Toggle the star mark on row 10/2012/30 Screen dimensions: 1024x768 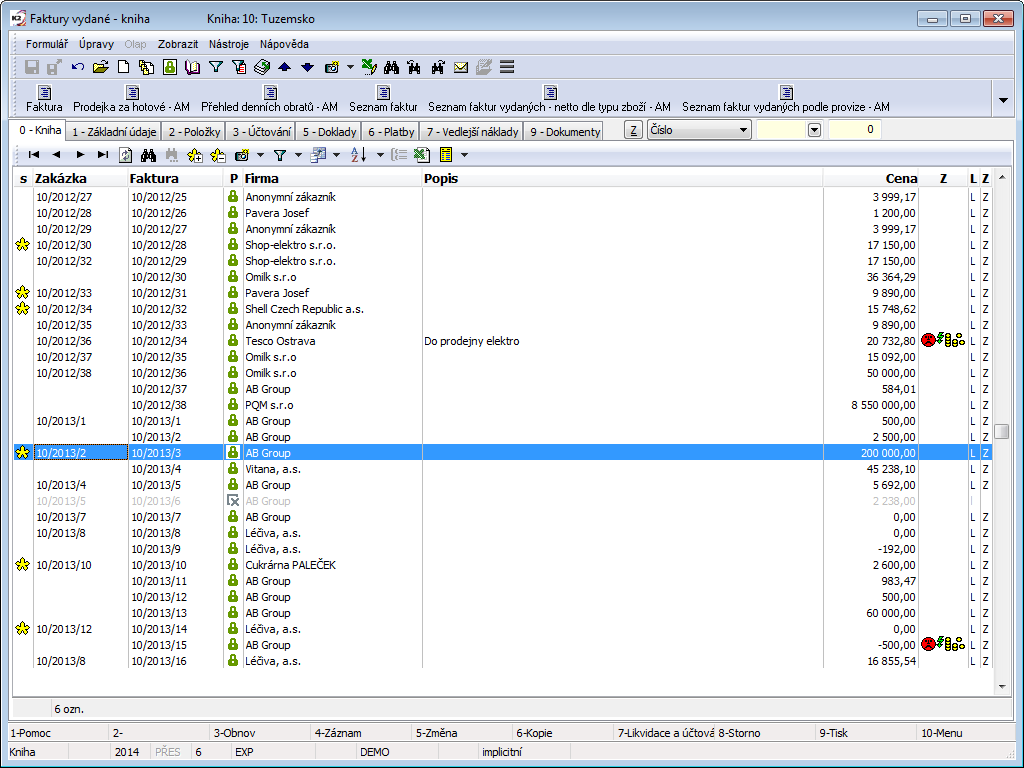coord(23,245)
